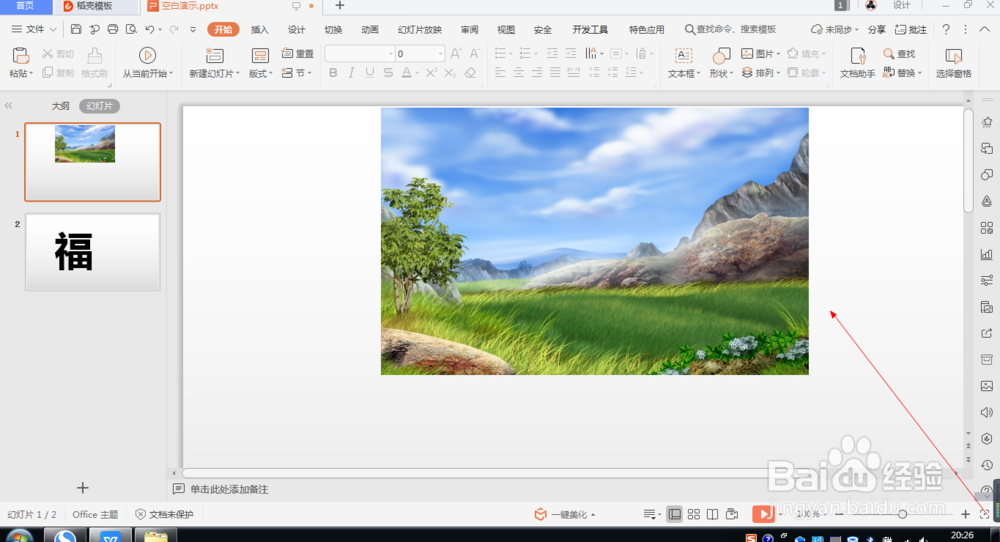Save the presentation with the floppy disk icon
This screenshot has width=1000, height=542.
coord(76,29)
